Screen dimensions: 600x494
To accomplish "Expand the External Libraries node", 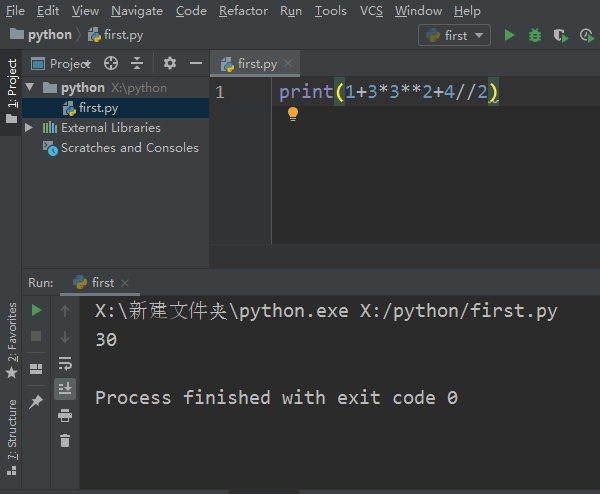I will coord(29,128).
